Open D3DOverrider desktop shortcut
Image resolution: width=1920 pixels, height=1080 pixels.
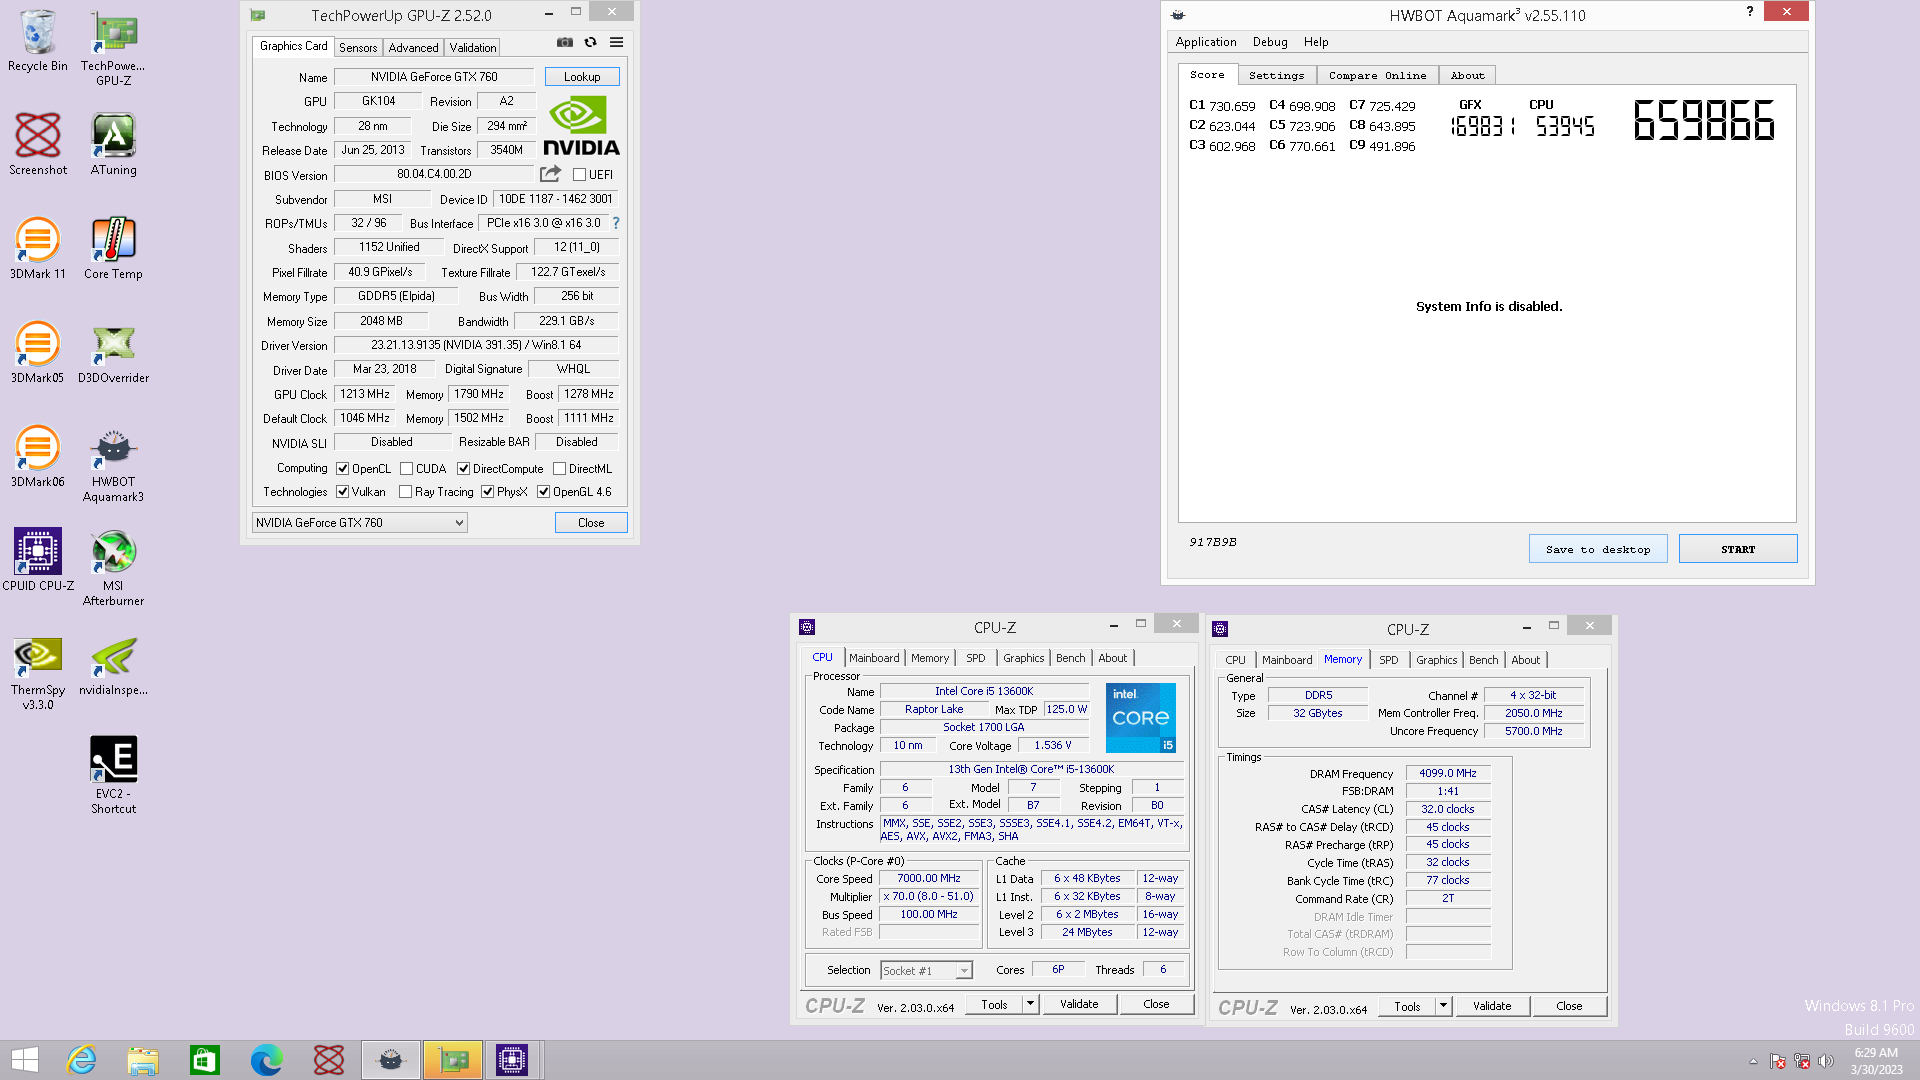[113, 353]
